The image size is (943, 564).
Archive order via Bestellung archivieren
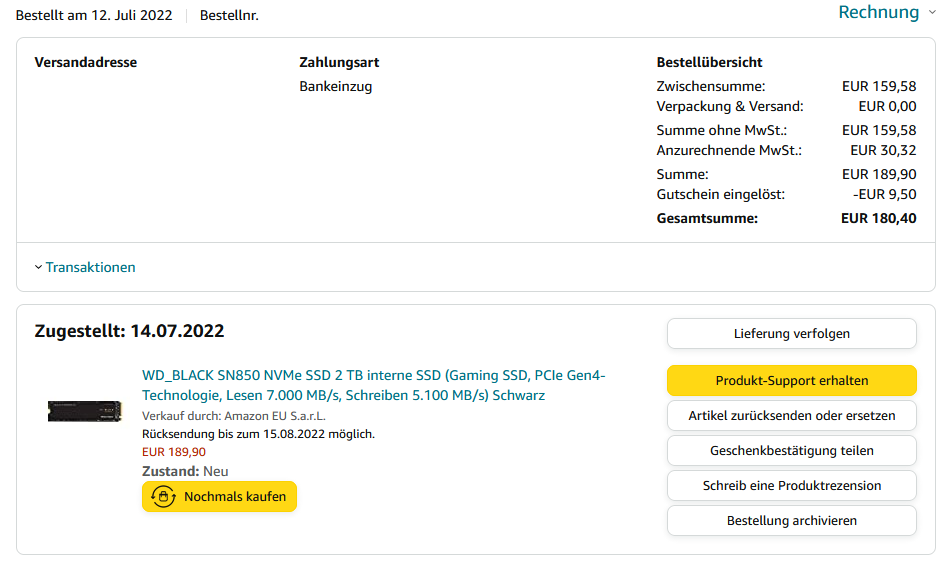pos(791,520)
